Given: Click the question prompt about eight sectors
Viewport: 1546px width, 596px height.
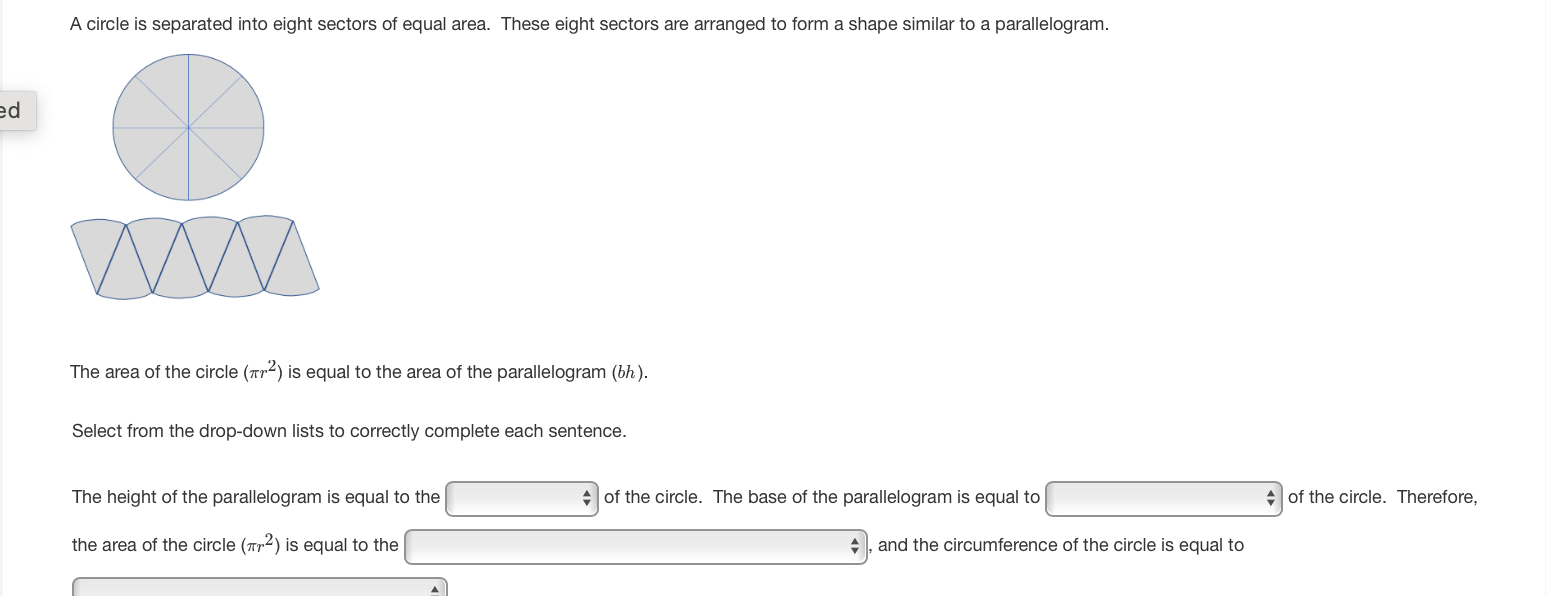Looking at the screenshot, I should tap(588, 23).
